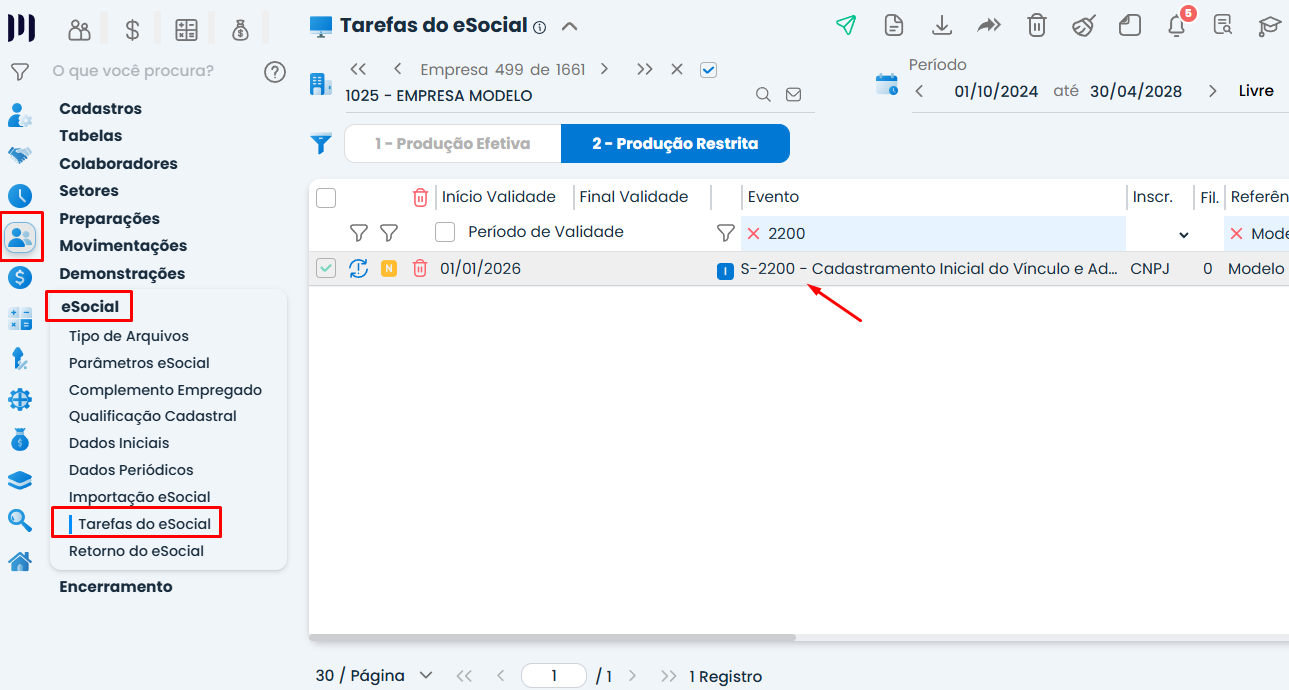Open Retorno do eSocial in the submenu
Image resolution: width=1289 pixels, height=690 pixels.
pos(136,551)
